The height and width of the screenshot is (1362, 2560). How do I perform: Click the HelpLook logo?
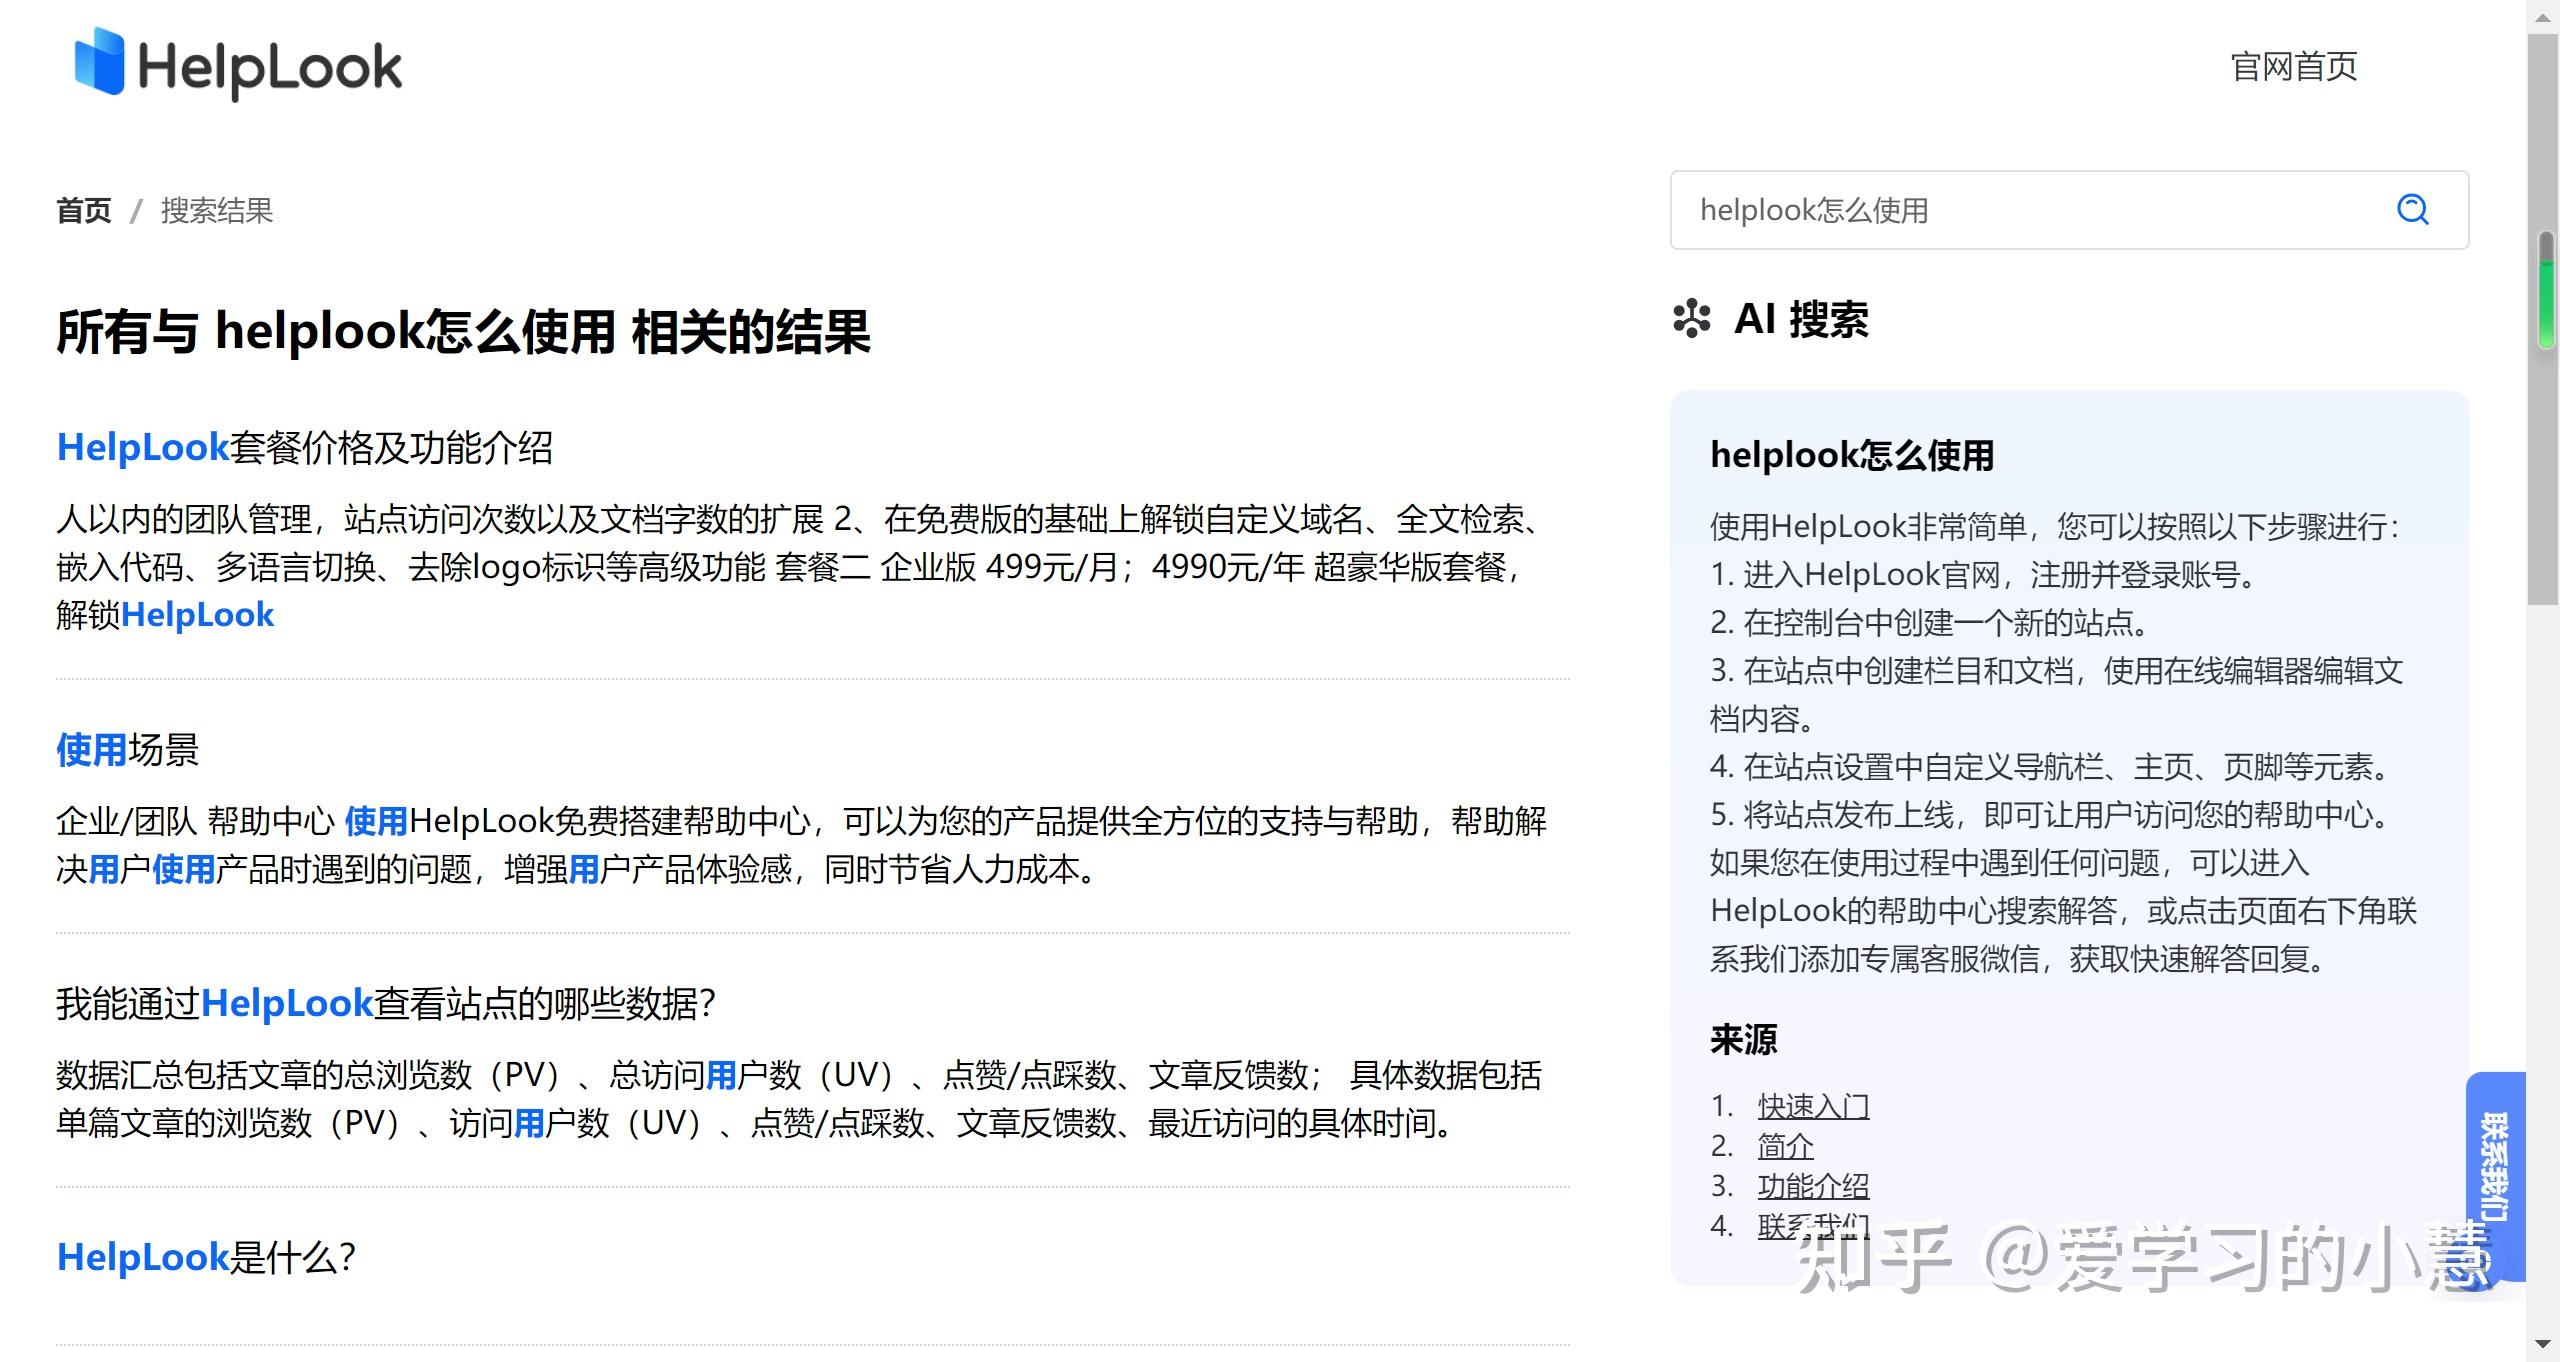pyautogui.click(x=238, y=64)
